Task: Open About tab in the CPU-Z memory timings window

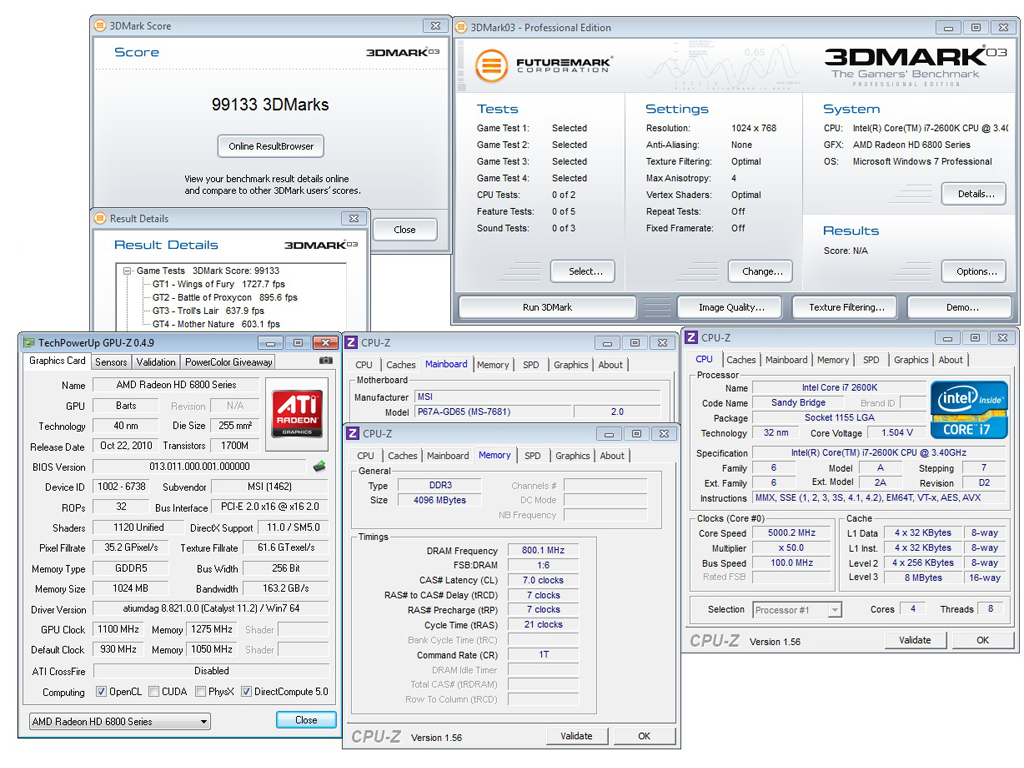Action: 612,456
